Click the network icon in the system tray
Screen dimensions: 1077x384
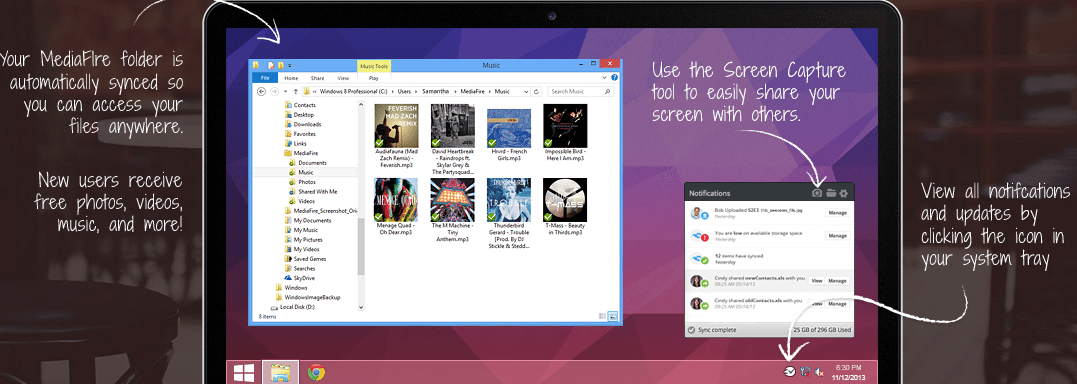tap(806, 372)
